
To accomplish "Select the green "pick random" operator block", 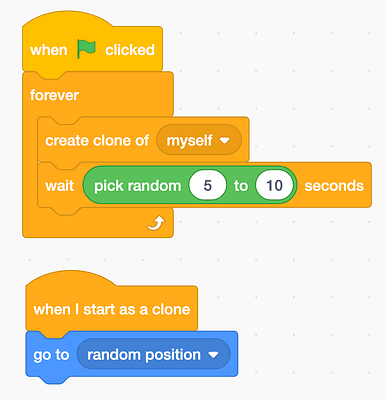I will [x=137, y=186].
